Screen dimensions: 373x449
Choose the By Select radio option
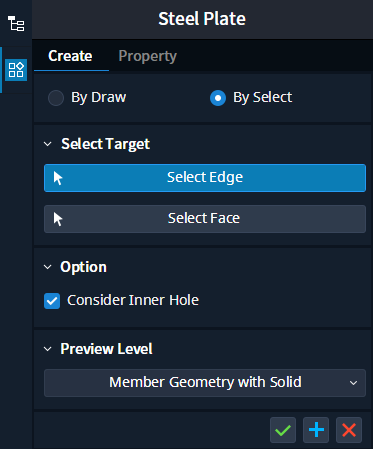coord(218,98)
